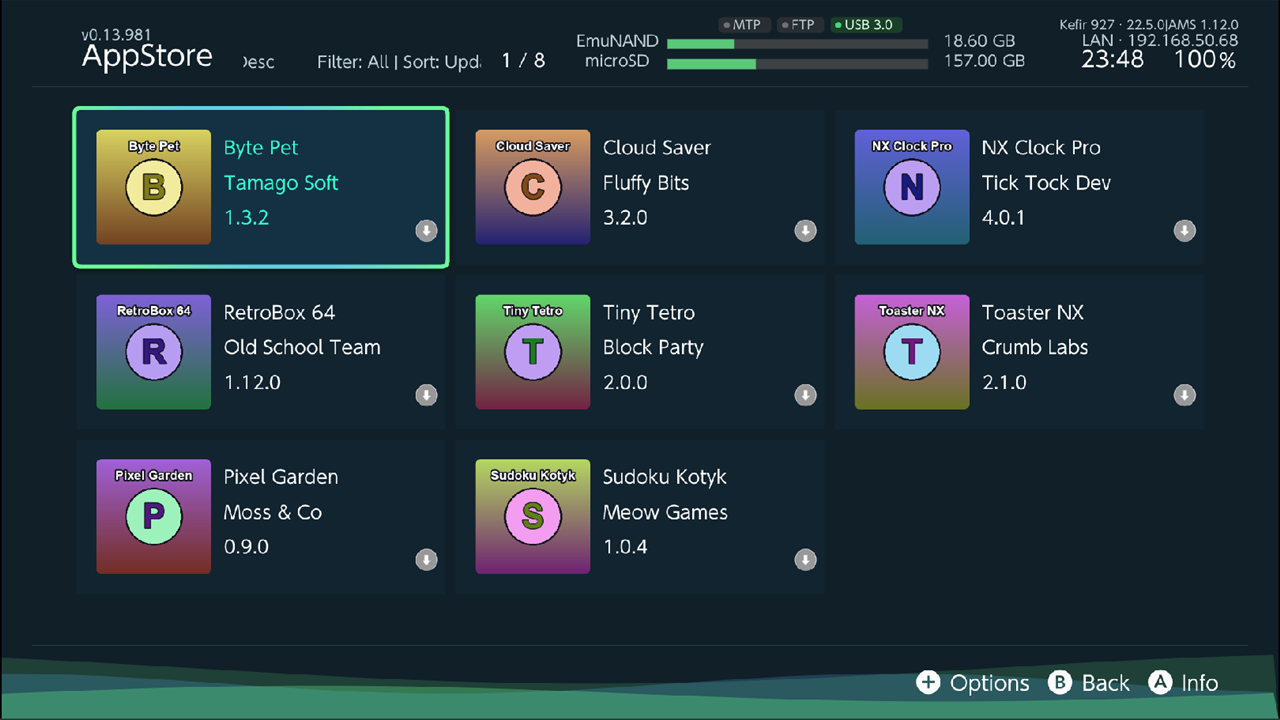Open the Pixel Garden app icon
The image size is (1280, 720).
153,517
